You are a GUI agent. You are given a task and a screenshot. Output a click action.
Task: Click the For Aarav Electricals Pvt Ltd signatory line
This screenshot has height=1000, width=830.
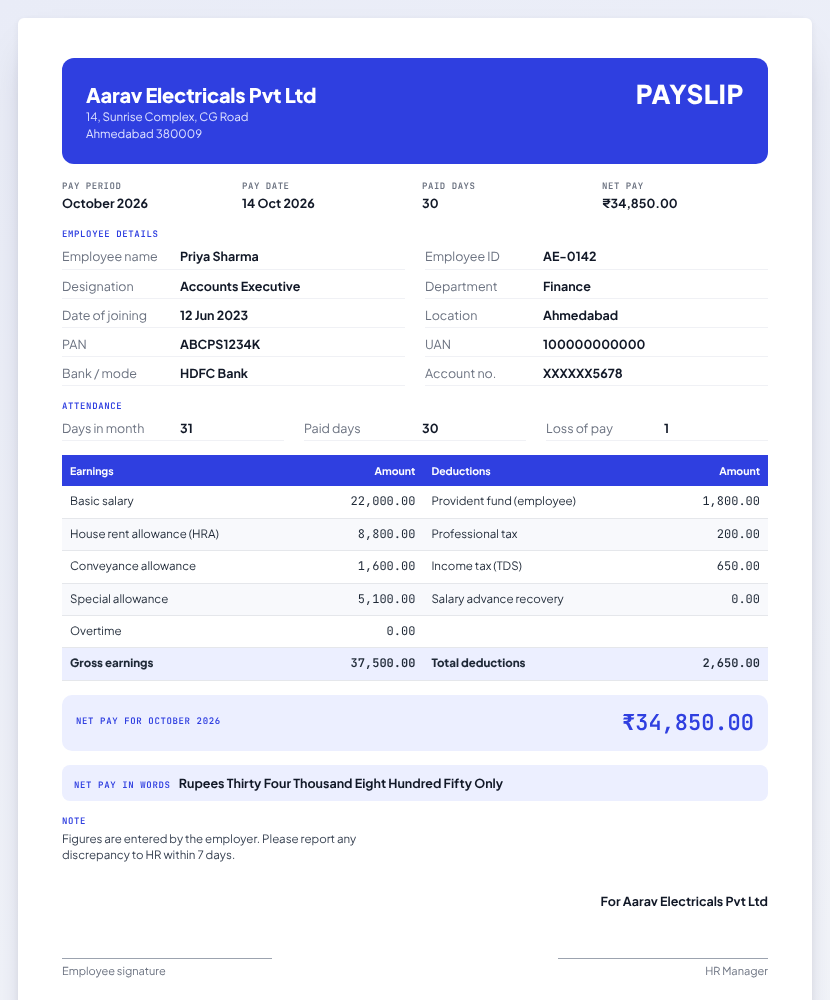tap(684, 902)
